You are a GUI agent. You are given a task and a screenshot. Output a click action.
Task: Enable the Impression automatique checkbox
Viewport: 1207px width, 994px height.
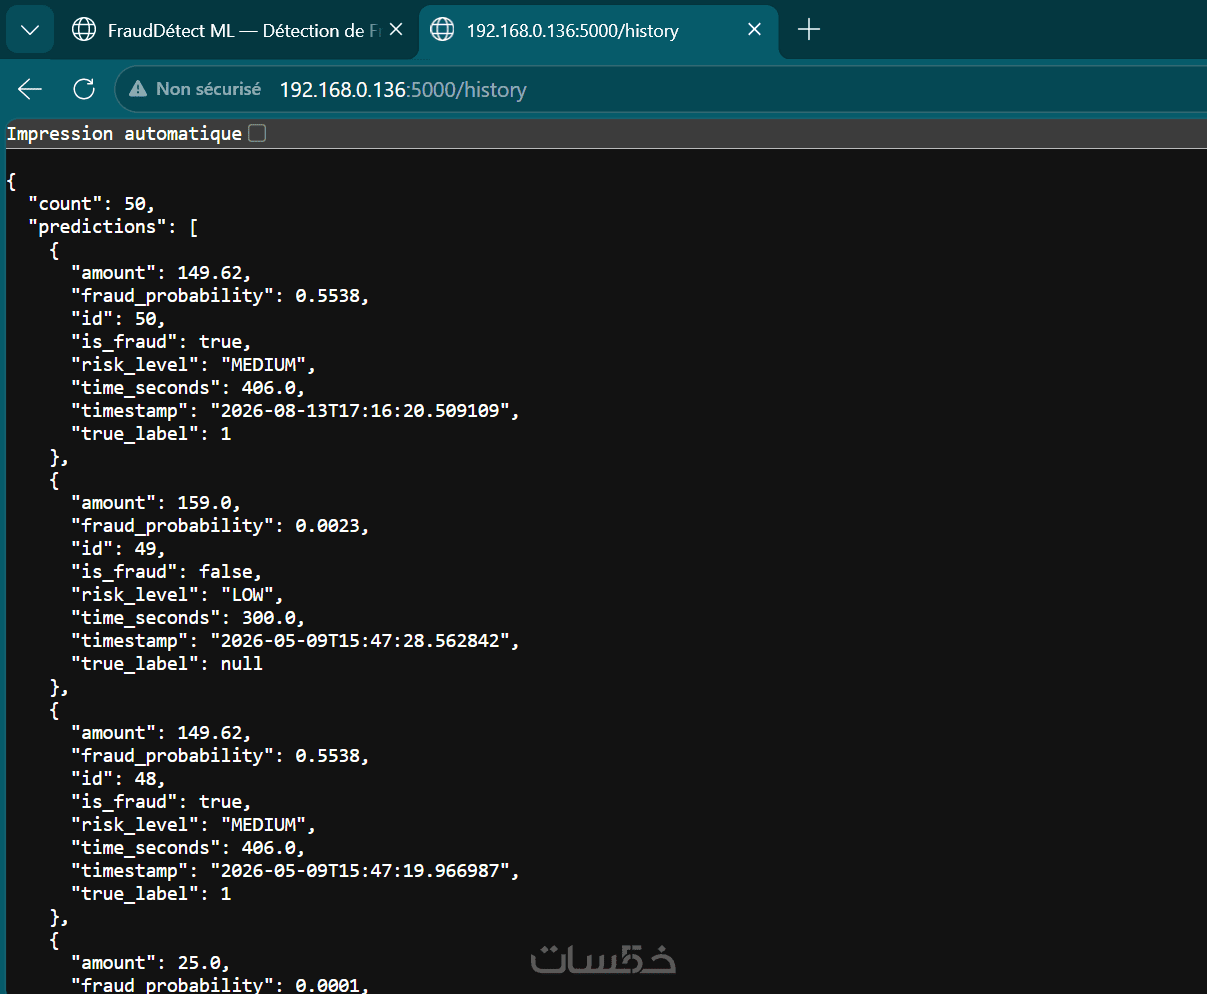(x=257, y=133)
